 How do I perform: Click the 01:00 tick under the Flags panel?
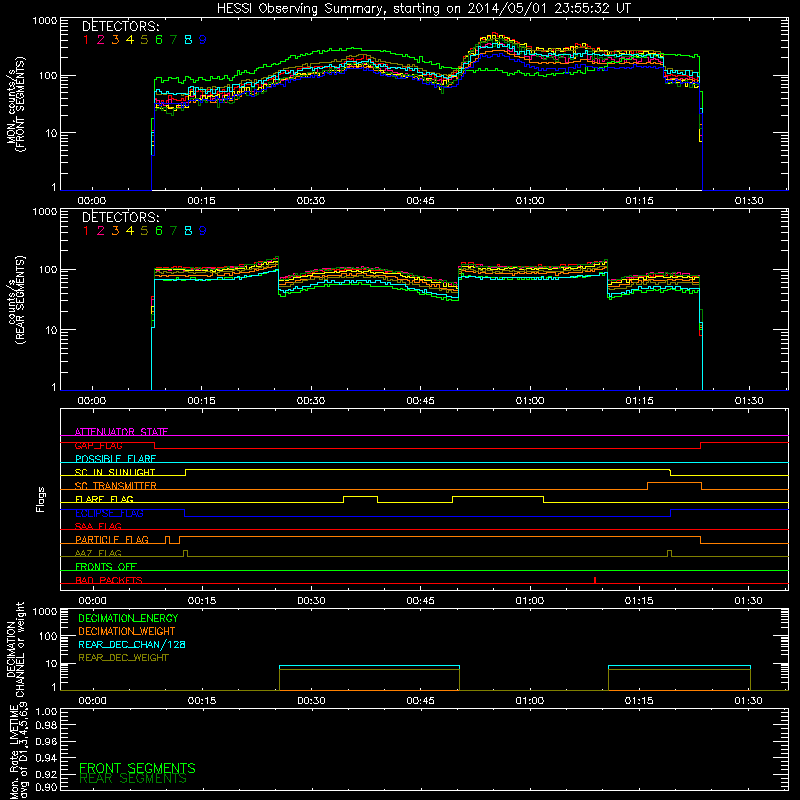click(530, 601)
